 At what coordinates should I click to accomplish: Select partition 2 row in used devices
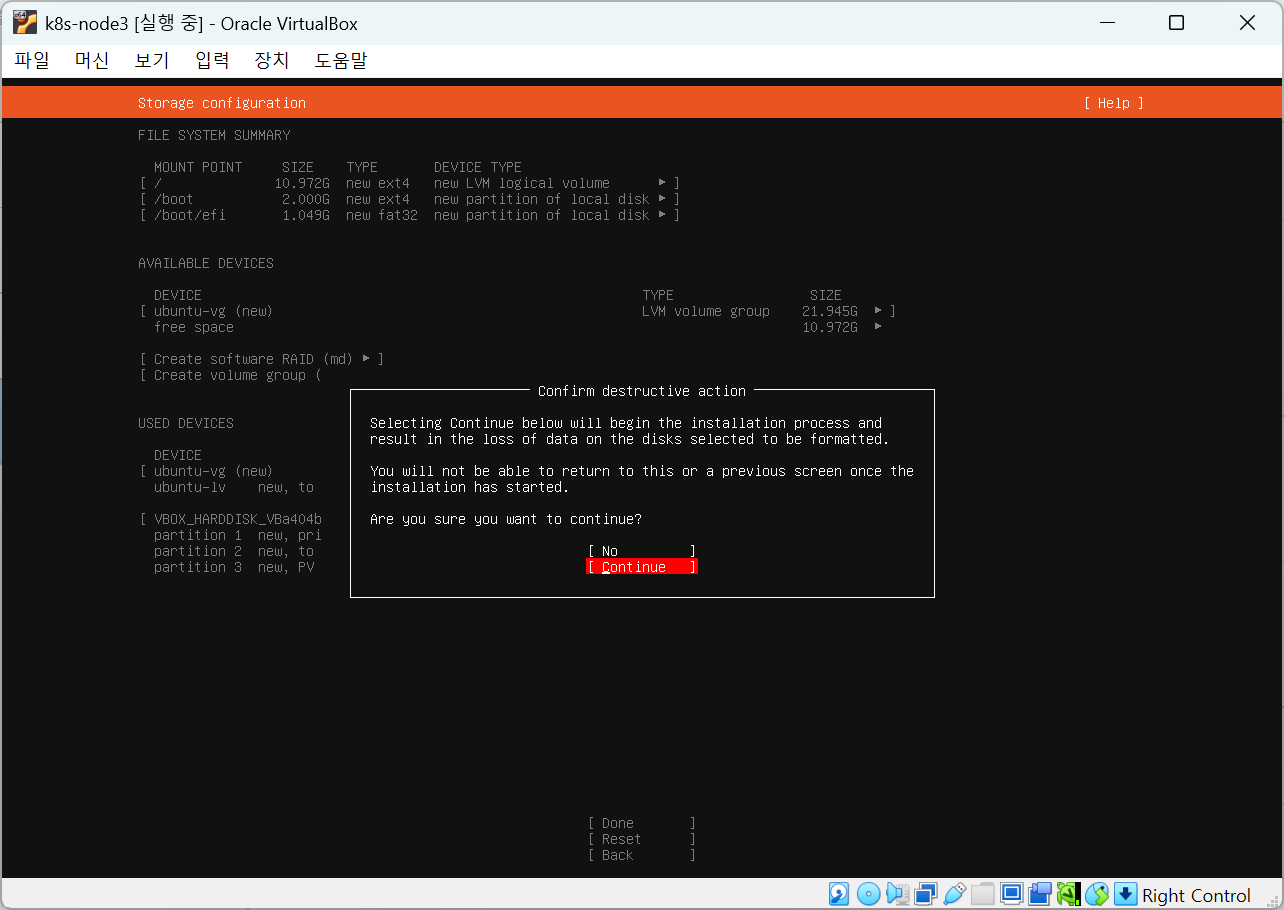(x=234, y=551)
